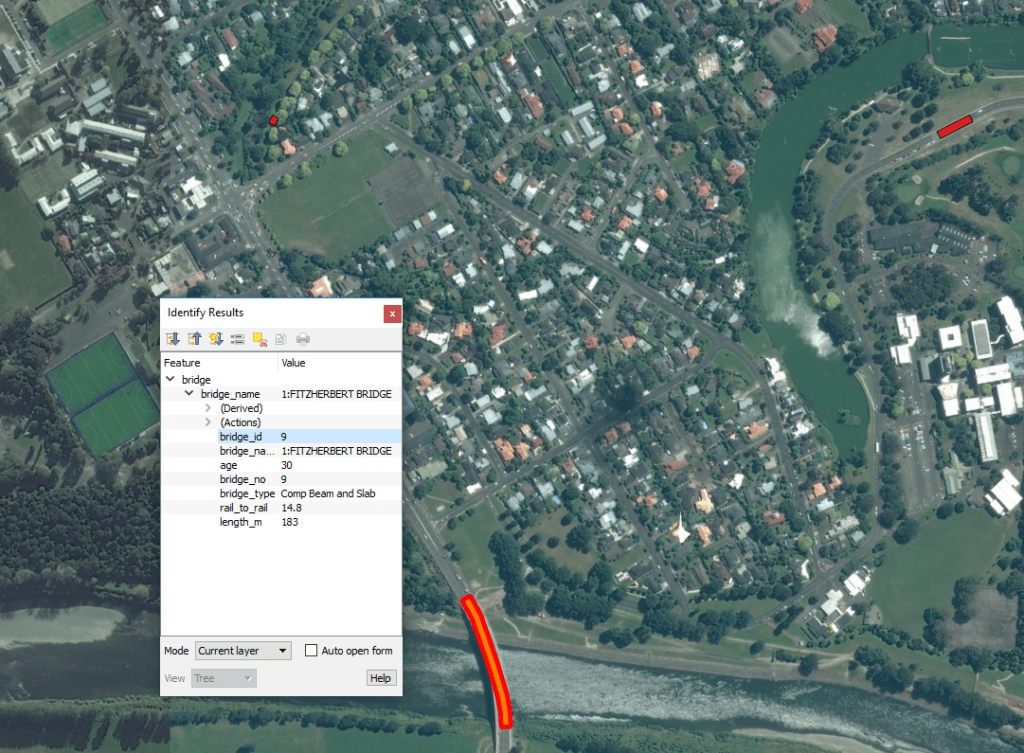This screenshot has height=753, width=1024.
Task: Expand the (Derived) tree entry
Action: tap(206, 407)
